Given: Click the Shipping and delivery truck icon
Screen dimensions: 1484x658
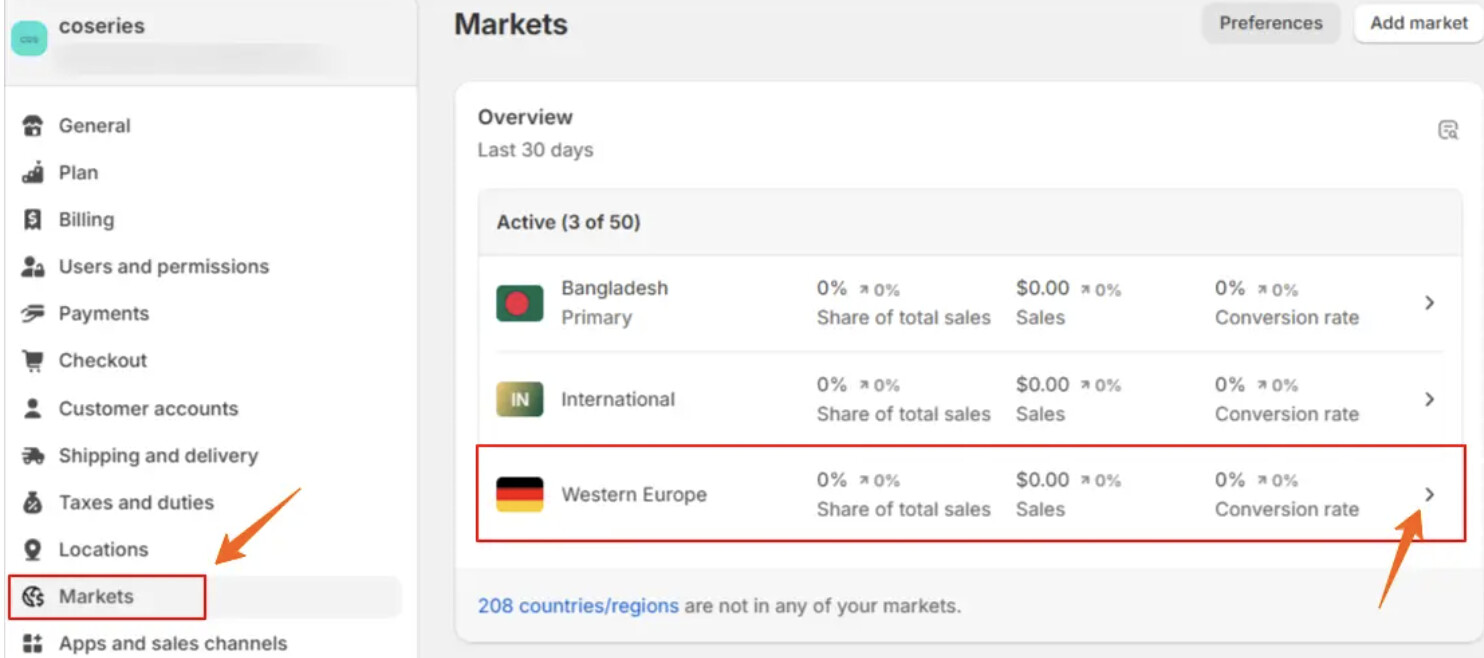Looking at the screenshot, I should pyautogui.click(x=33, y=456).
